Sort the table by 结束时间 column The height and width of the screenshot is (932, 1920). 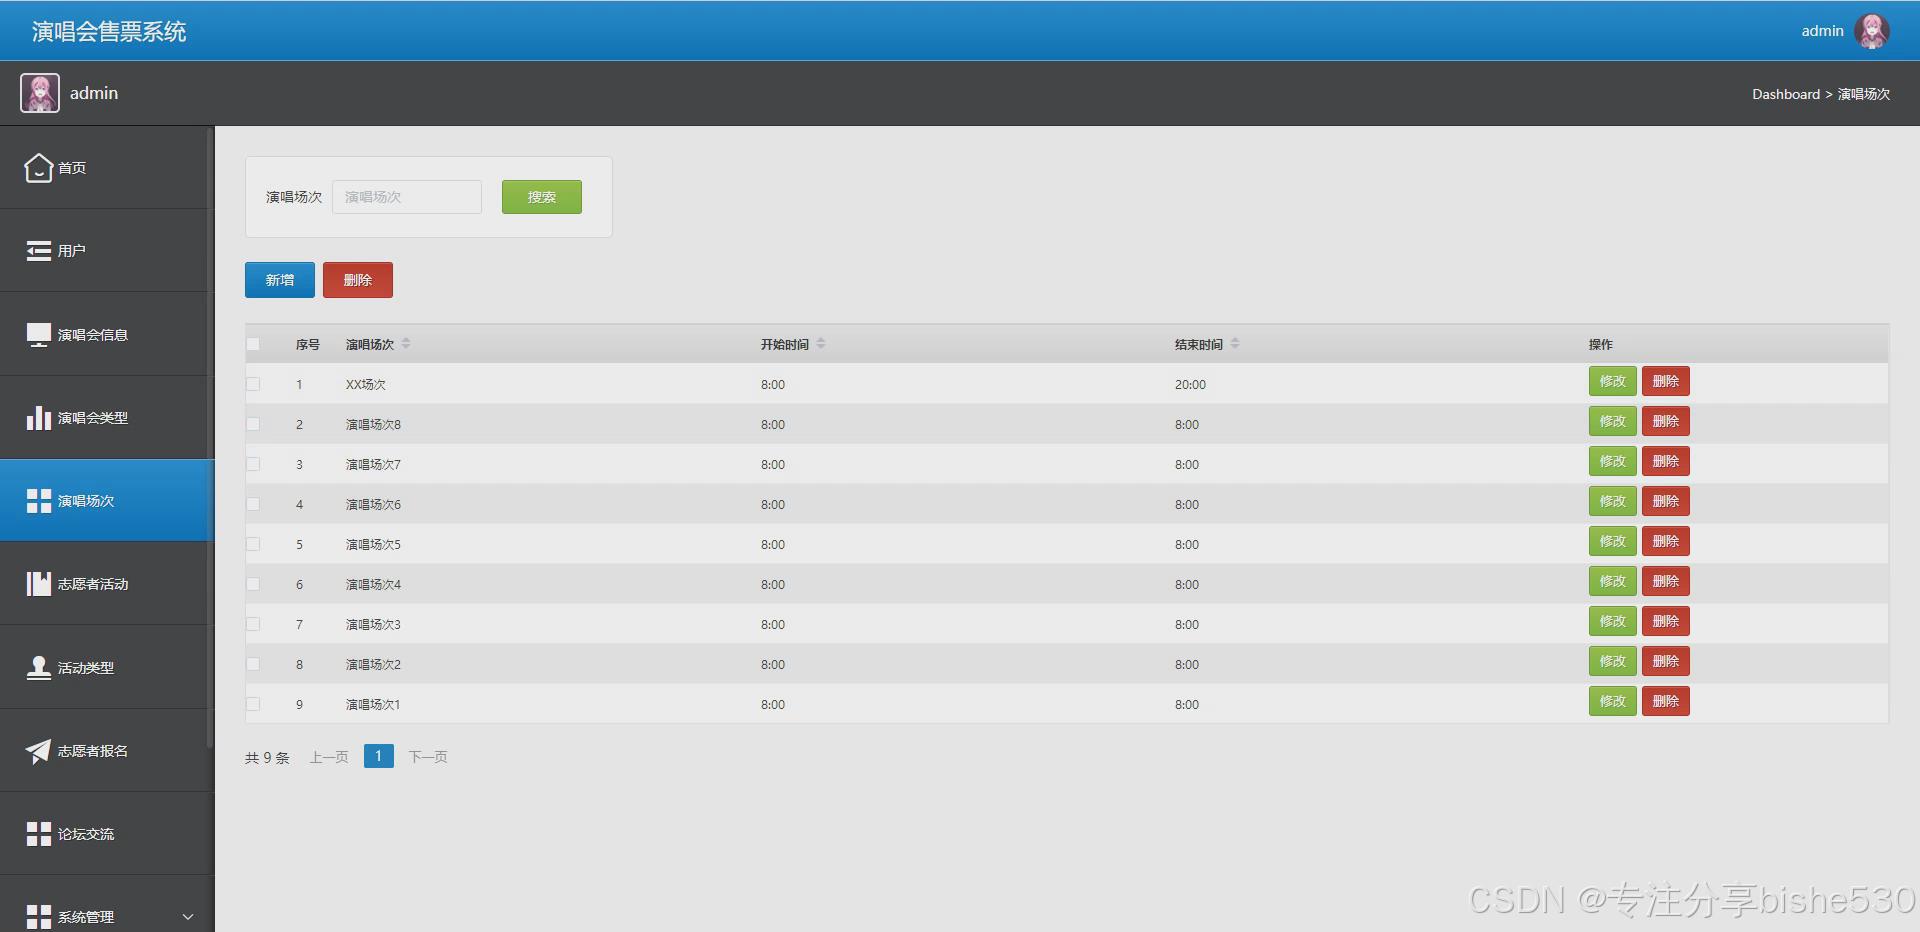click(1235, 344)
